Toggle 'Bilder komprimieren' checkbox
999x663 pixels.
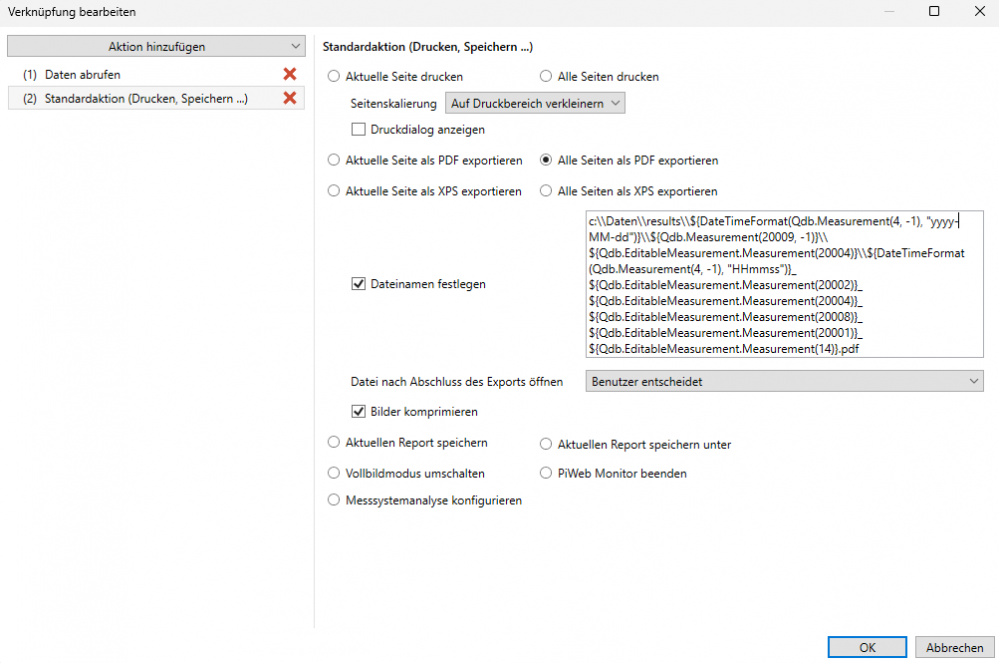(358, 411)
